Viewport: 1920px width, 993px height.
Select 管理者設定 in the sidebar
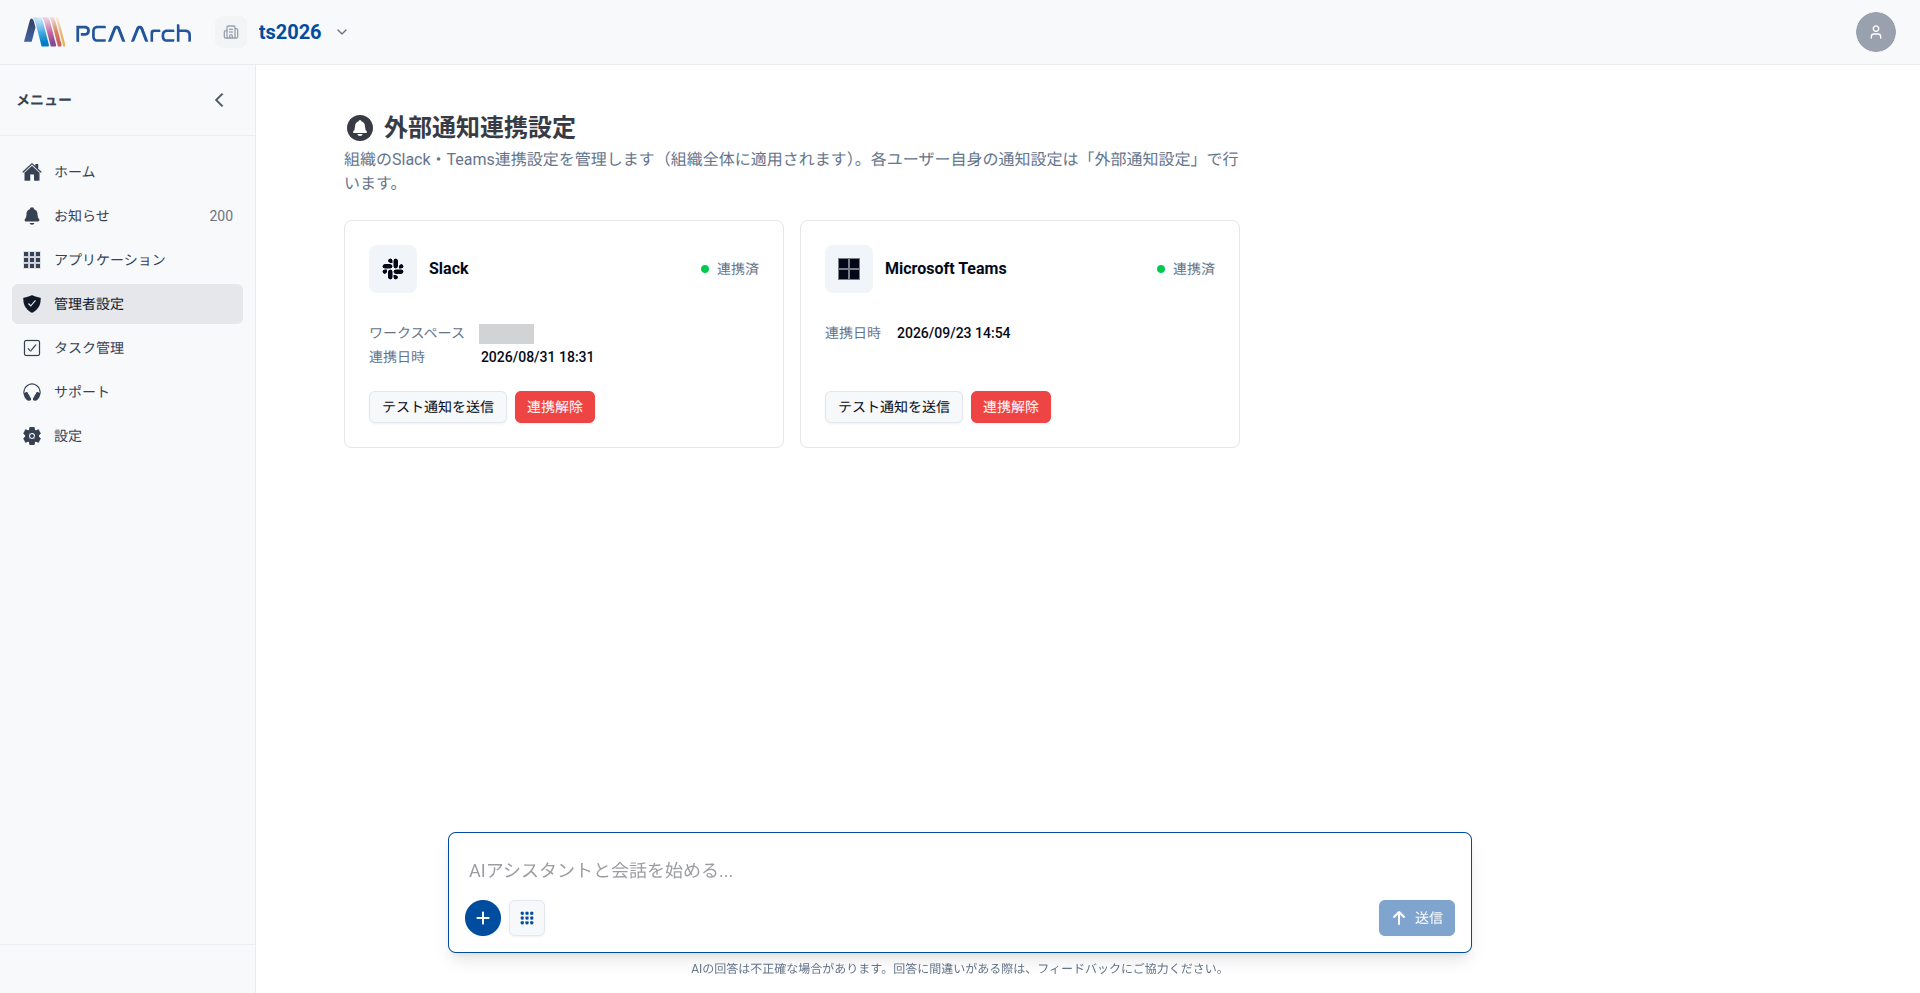pos(127,304)
